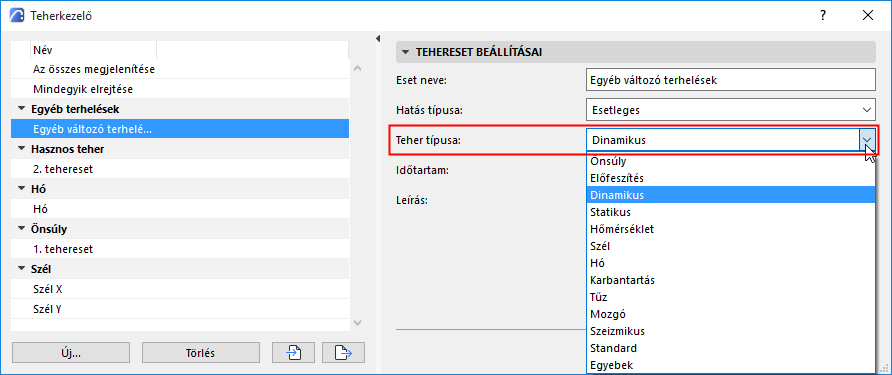Collapse the Hasznos teher group
This screenshot has width=892, height=375.
click(x=22, y=149)
